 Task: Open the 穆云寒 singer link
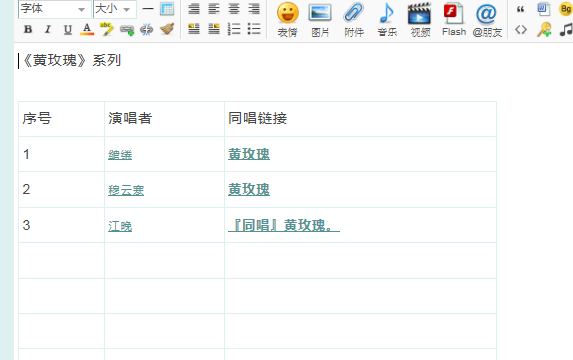(x=126, y=190)
